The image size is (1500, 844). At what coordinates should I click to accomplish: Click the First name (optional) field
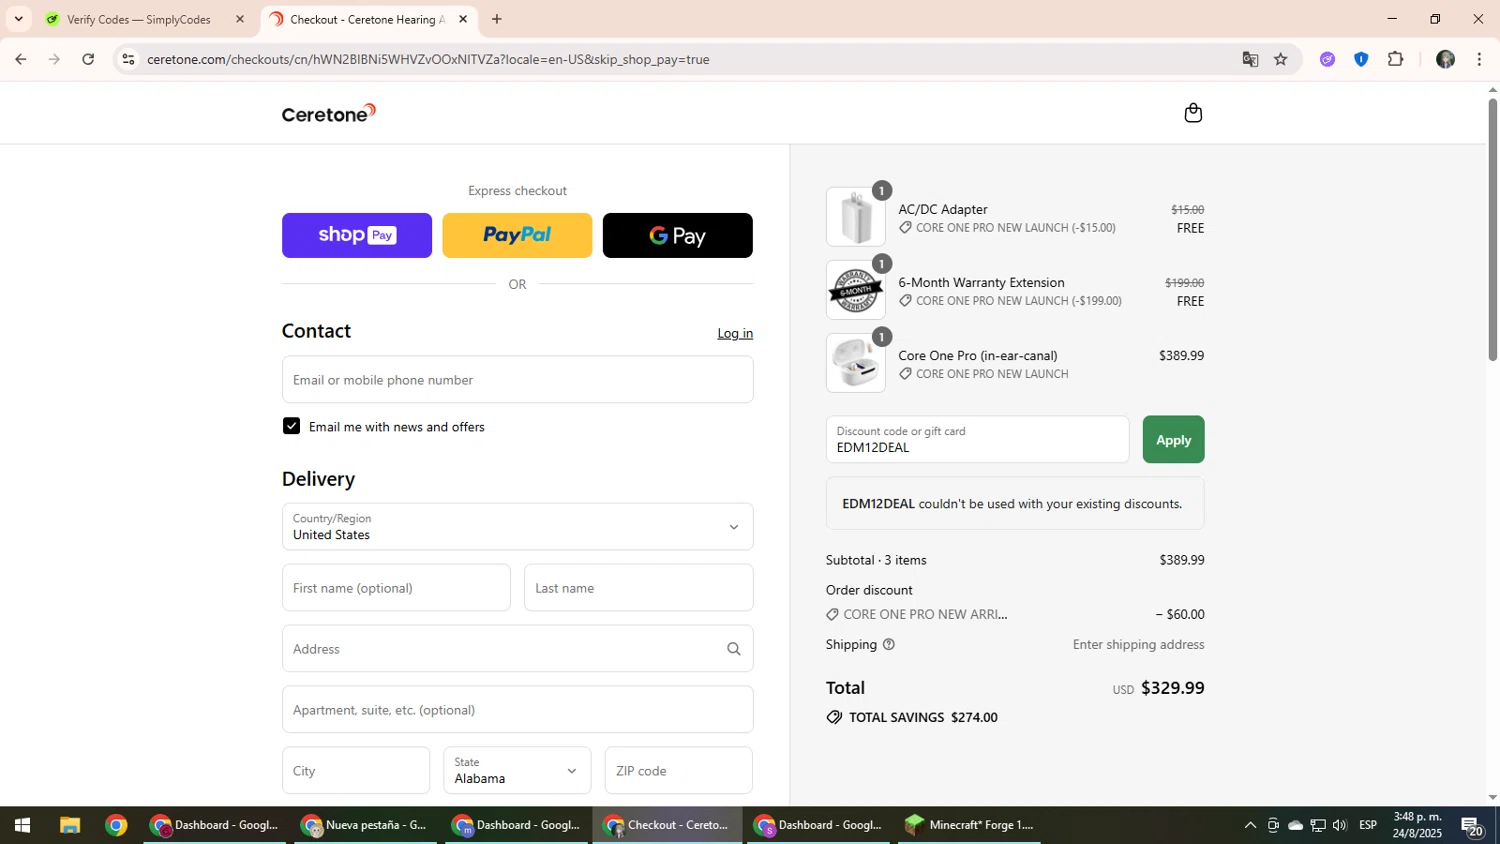pos(396,588)
